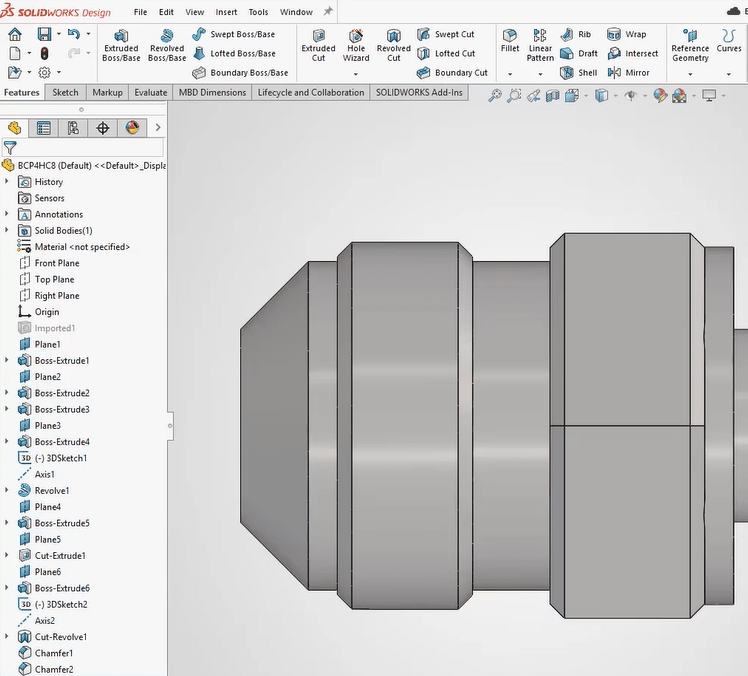
Task: Pin the menu bar
Action: pos(328,11)
